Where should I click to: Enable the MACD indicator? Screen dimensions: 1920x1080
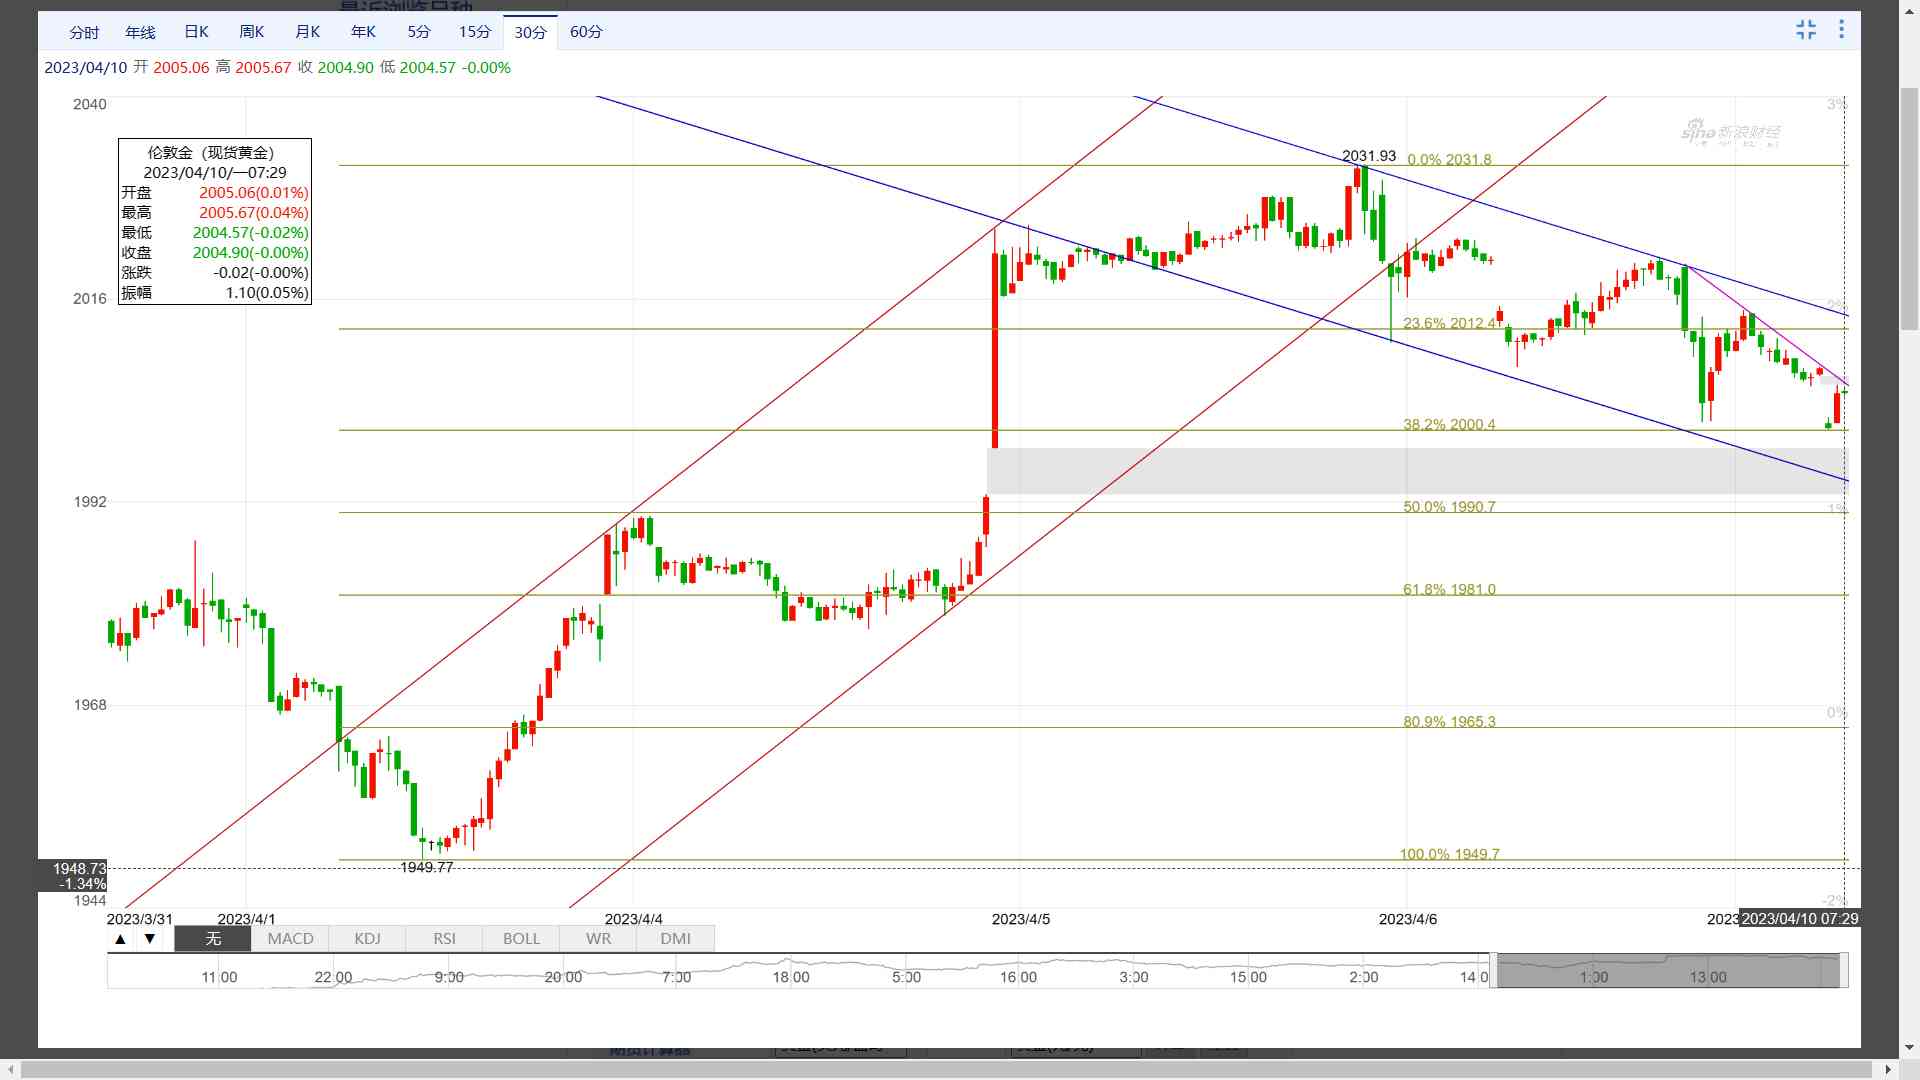coord(290,939)
